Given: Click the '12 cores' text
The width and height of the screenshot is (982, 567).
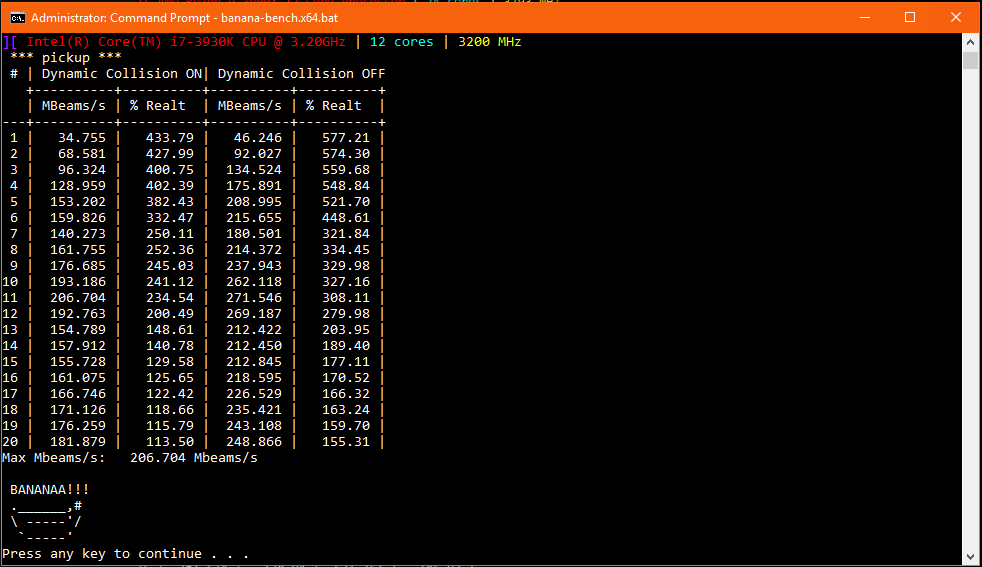Looking at the screenshot, I should tap(401, 42).
